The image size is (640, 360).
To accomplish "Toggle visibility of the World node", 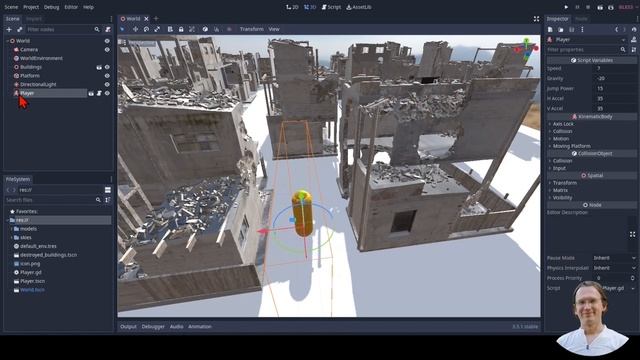I will point(107,41).
